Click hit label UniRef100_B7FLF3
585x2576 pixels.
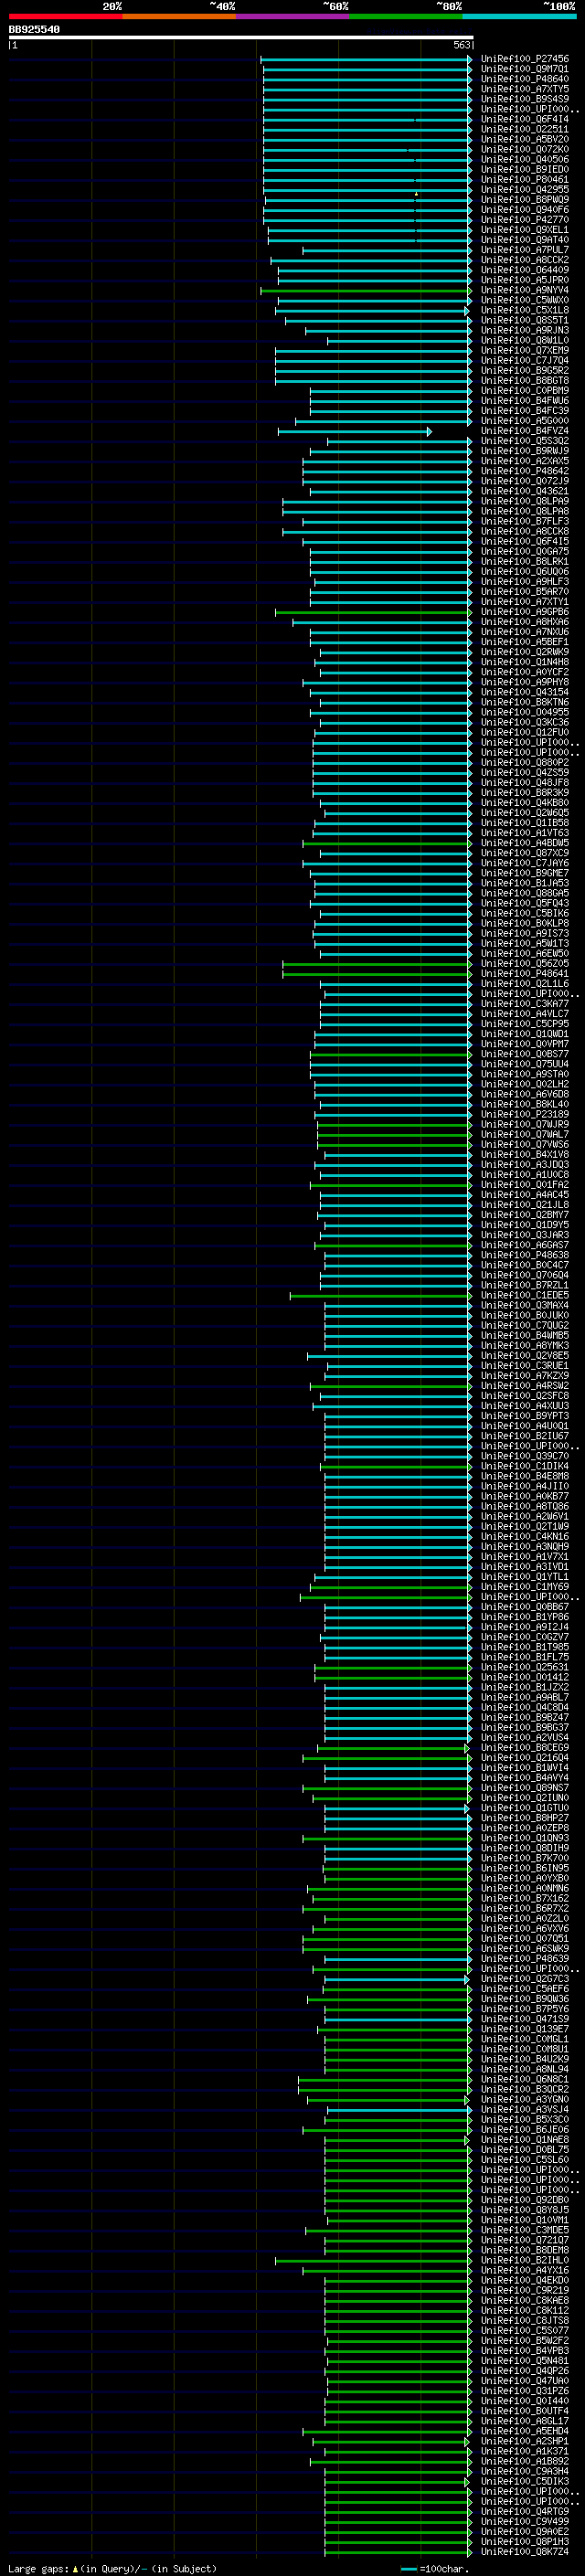pos(525,521)
